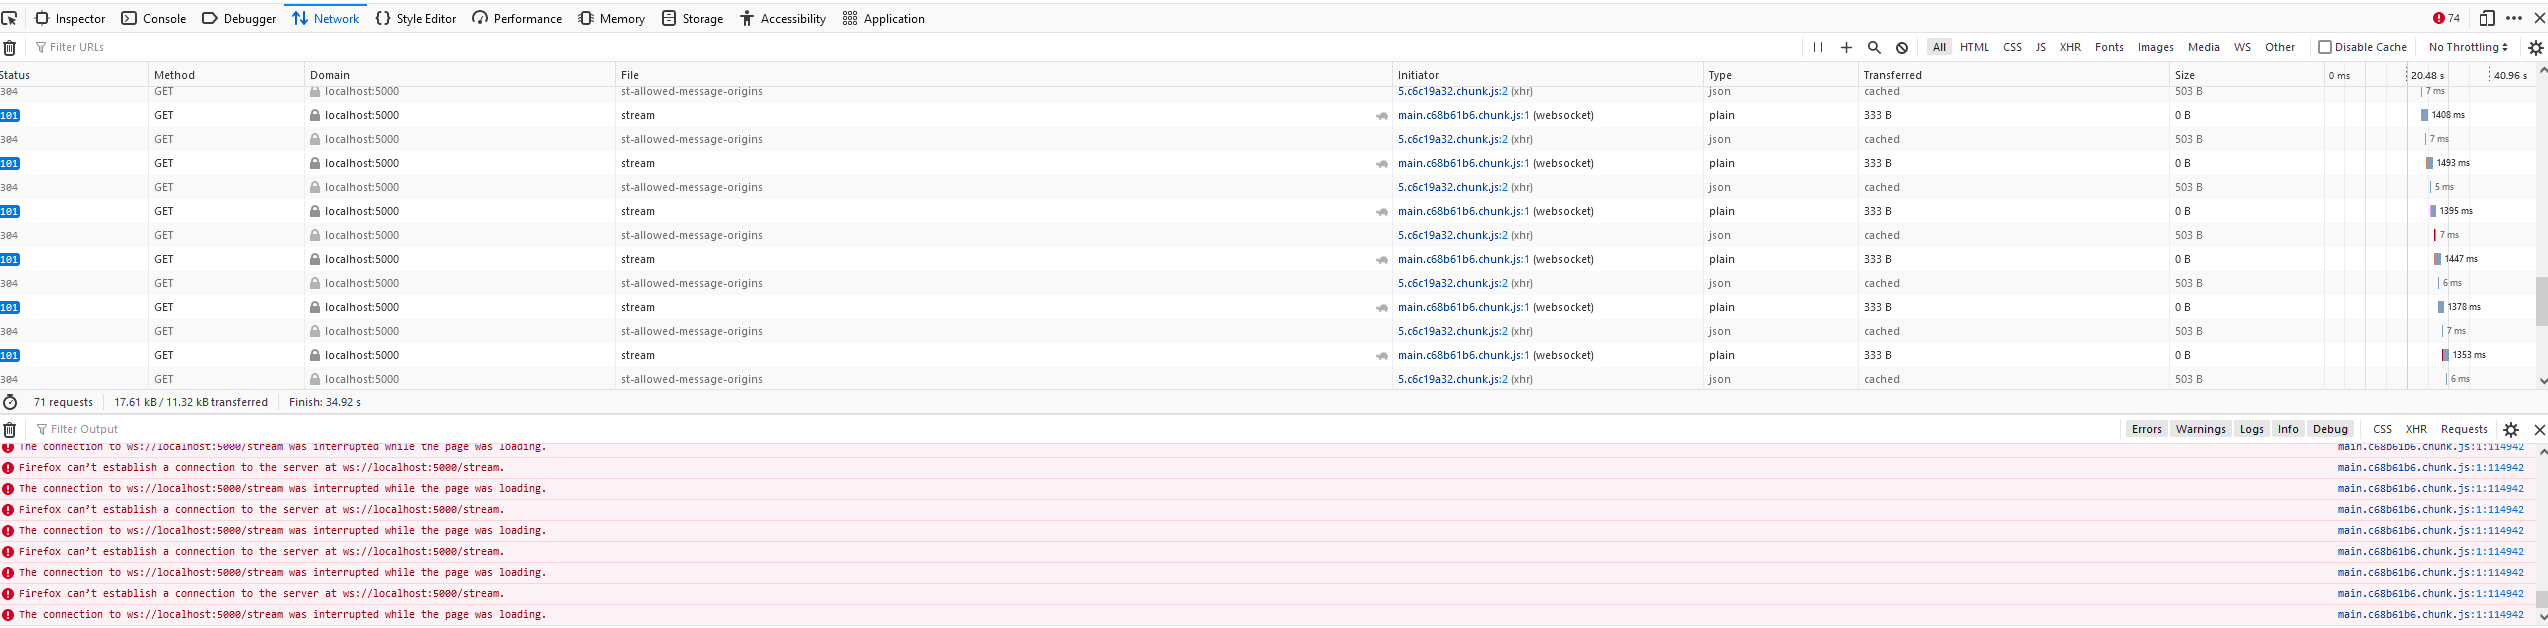Pause network recording
This screenshot has width=2548, height=628.
click(x=1818, y=47)
